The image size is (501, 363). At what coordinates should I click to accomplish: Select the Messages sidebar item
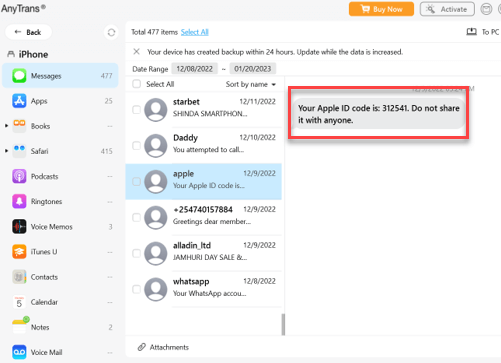[x=60, y=76]
